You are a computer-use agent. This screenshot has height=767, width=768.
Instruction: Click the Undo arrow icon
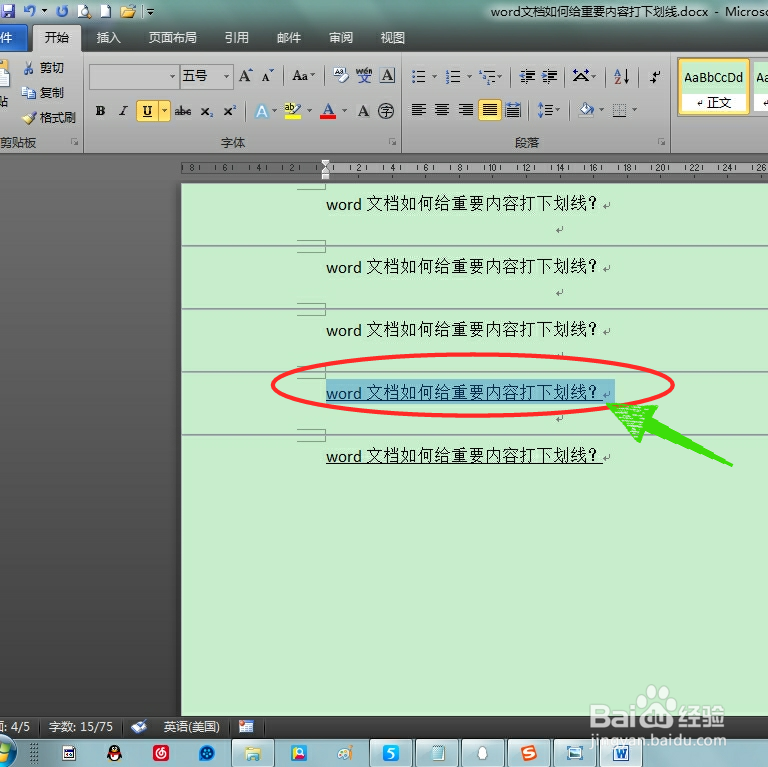coord(30,11)
